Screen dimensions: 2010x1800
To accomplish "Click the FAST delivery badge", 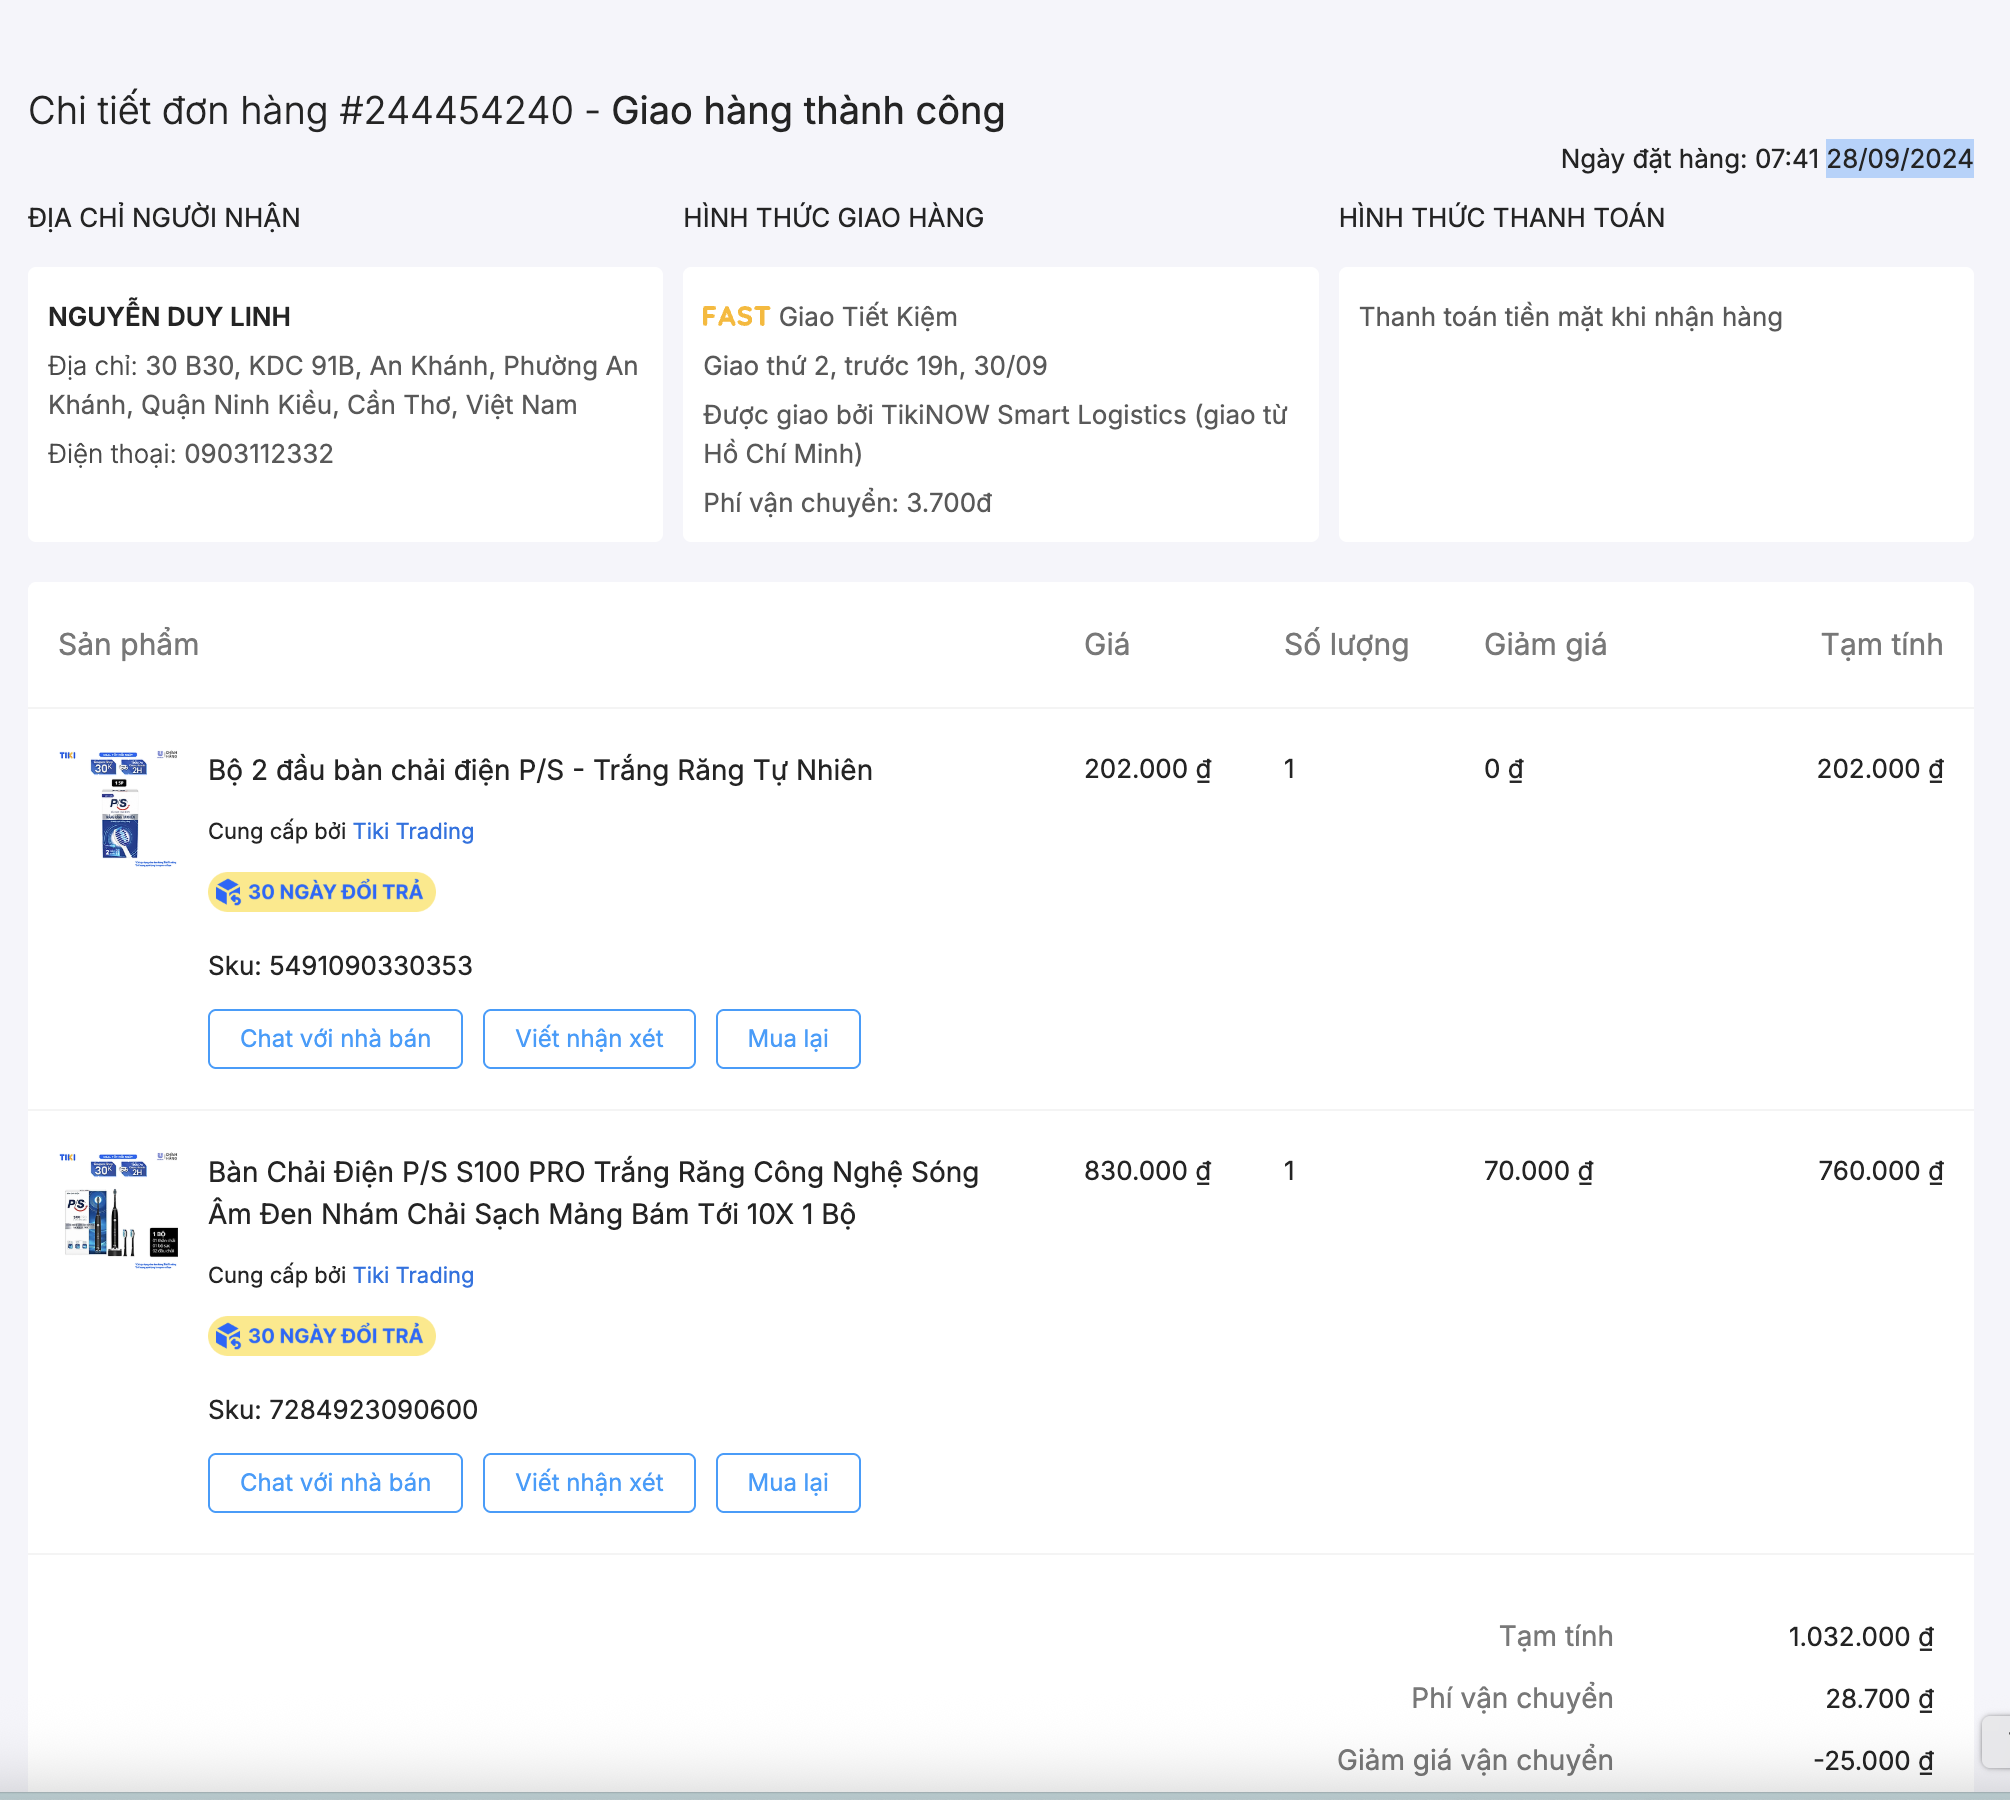I will pos(735,317).
